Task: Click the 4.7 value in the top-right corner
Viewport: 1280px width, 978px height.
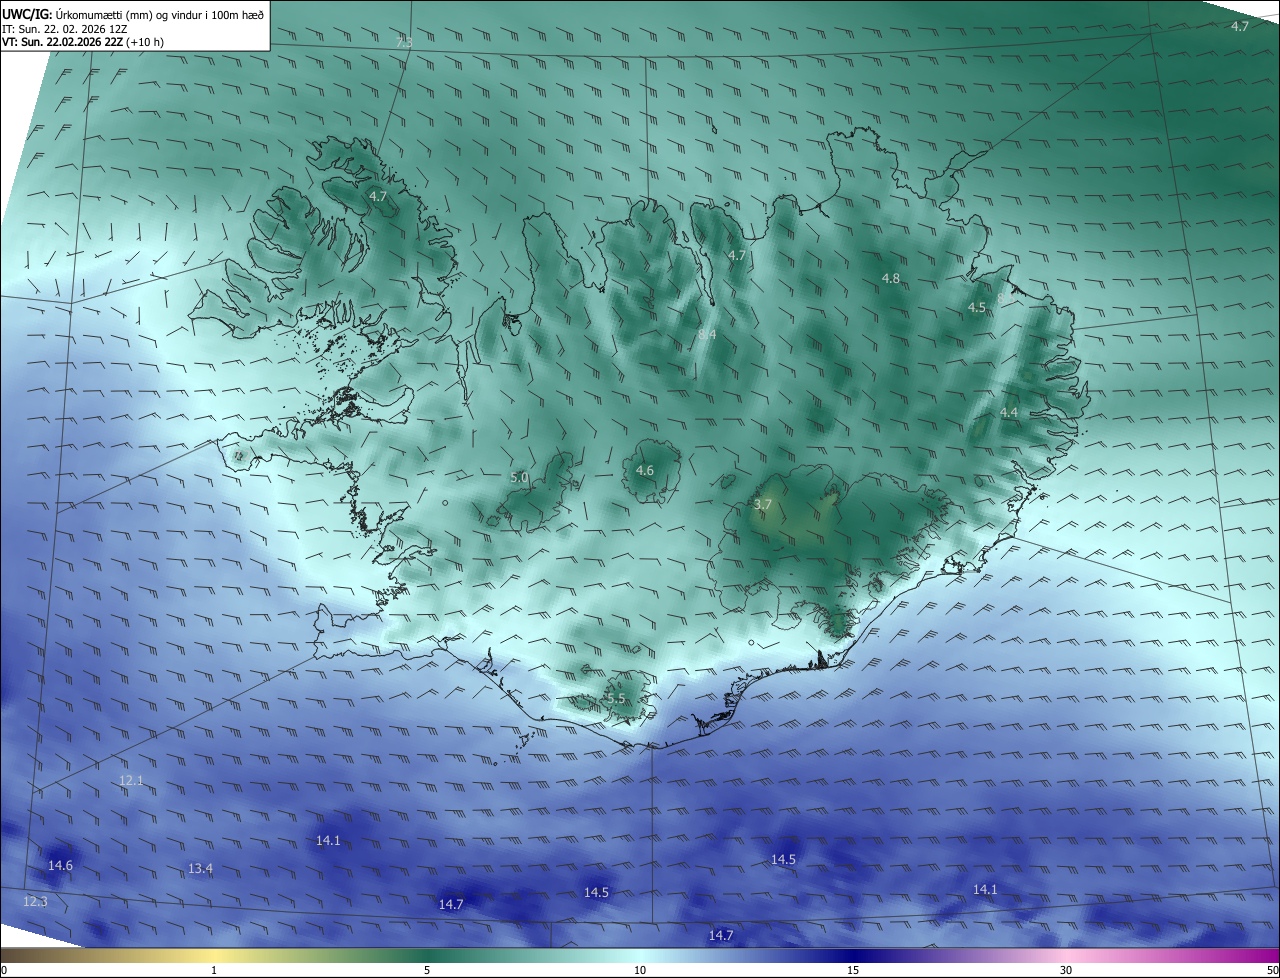Action: click(1240, 26)
